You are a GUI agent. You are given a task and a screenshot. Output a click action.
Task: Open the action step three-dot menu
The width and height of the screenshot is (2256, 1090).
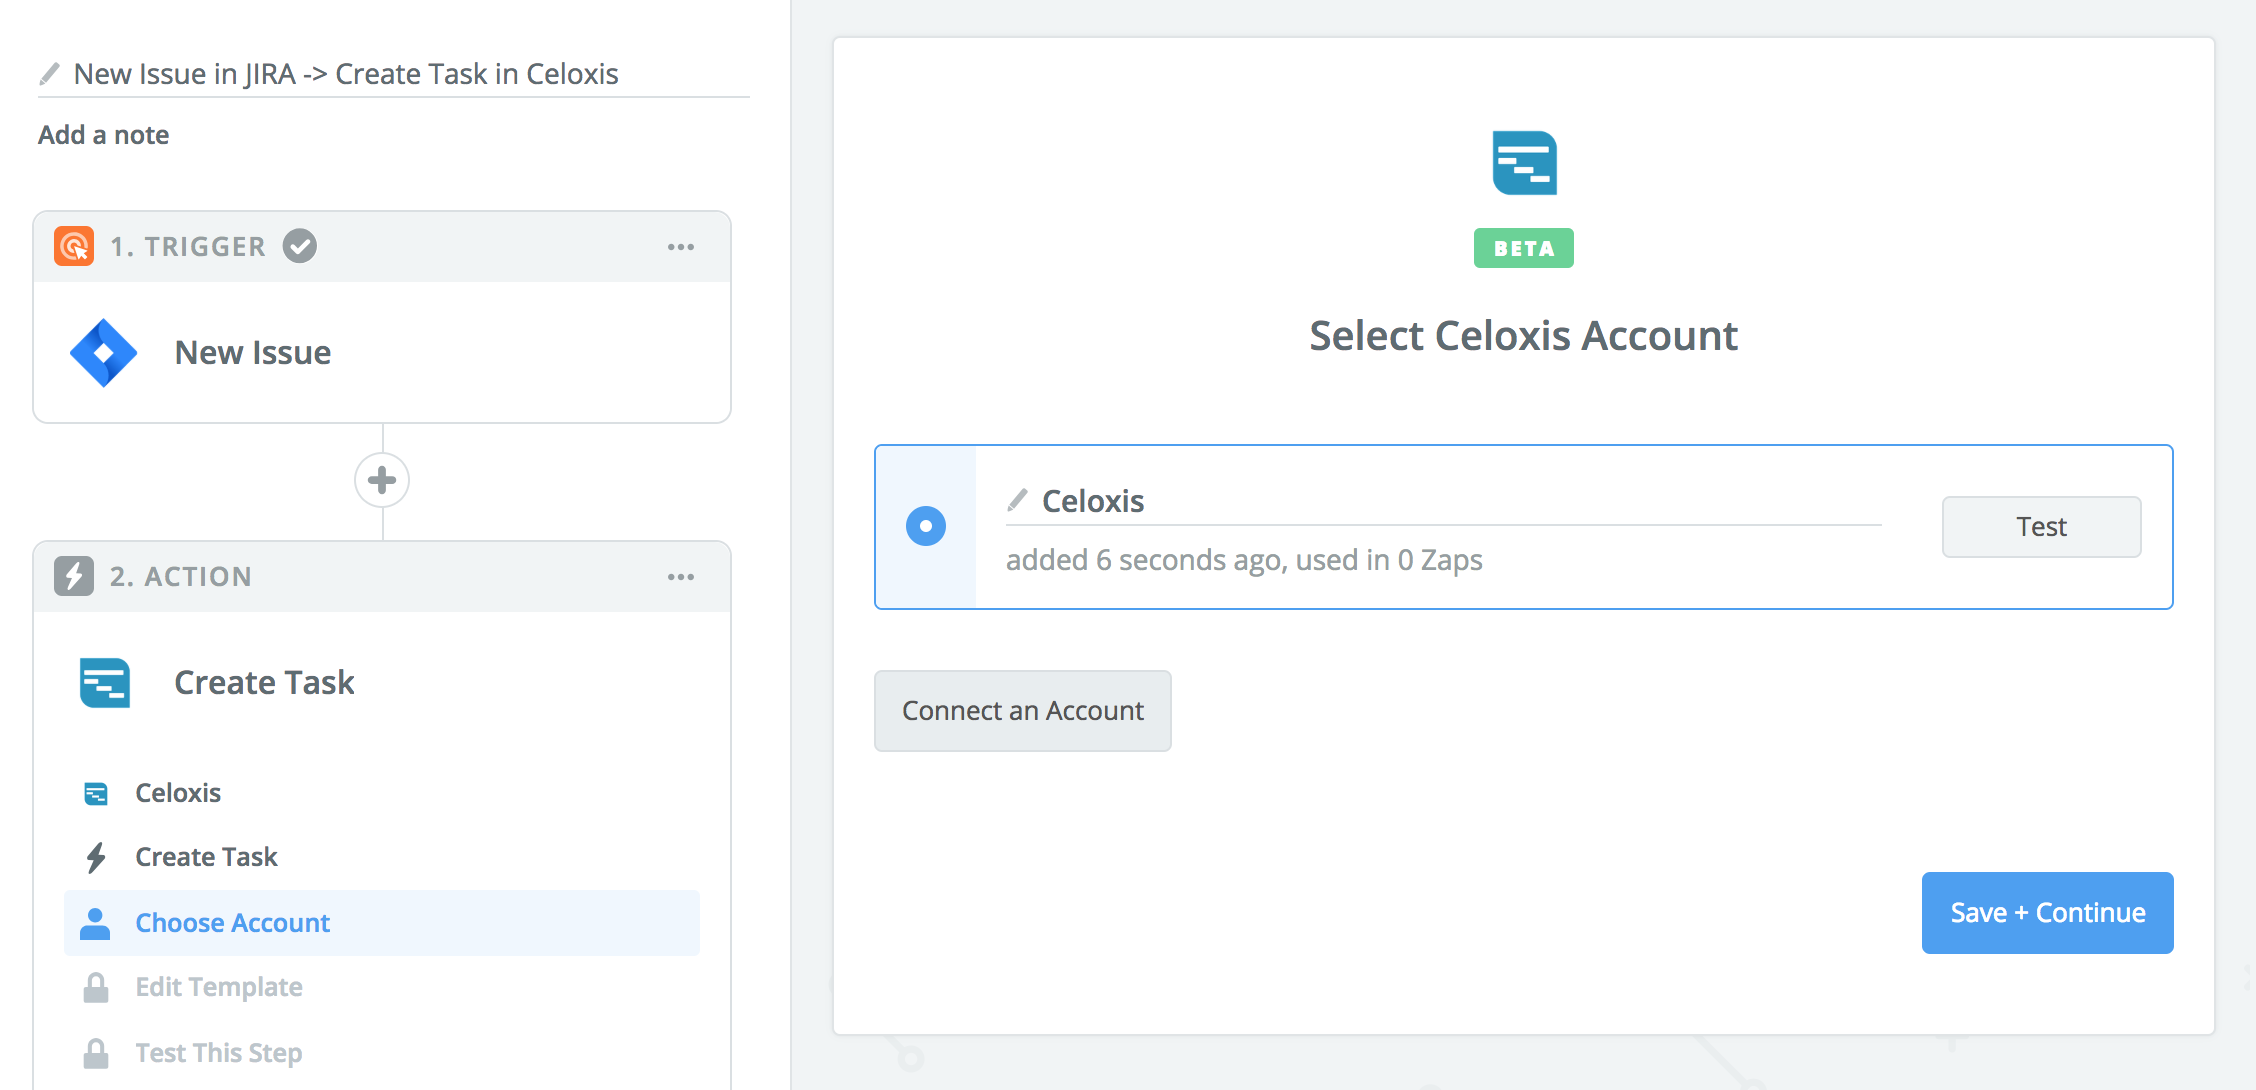point(681,577)
